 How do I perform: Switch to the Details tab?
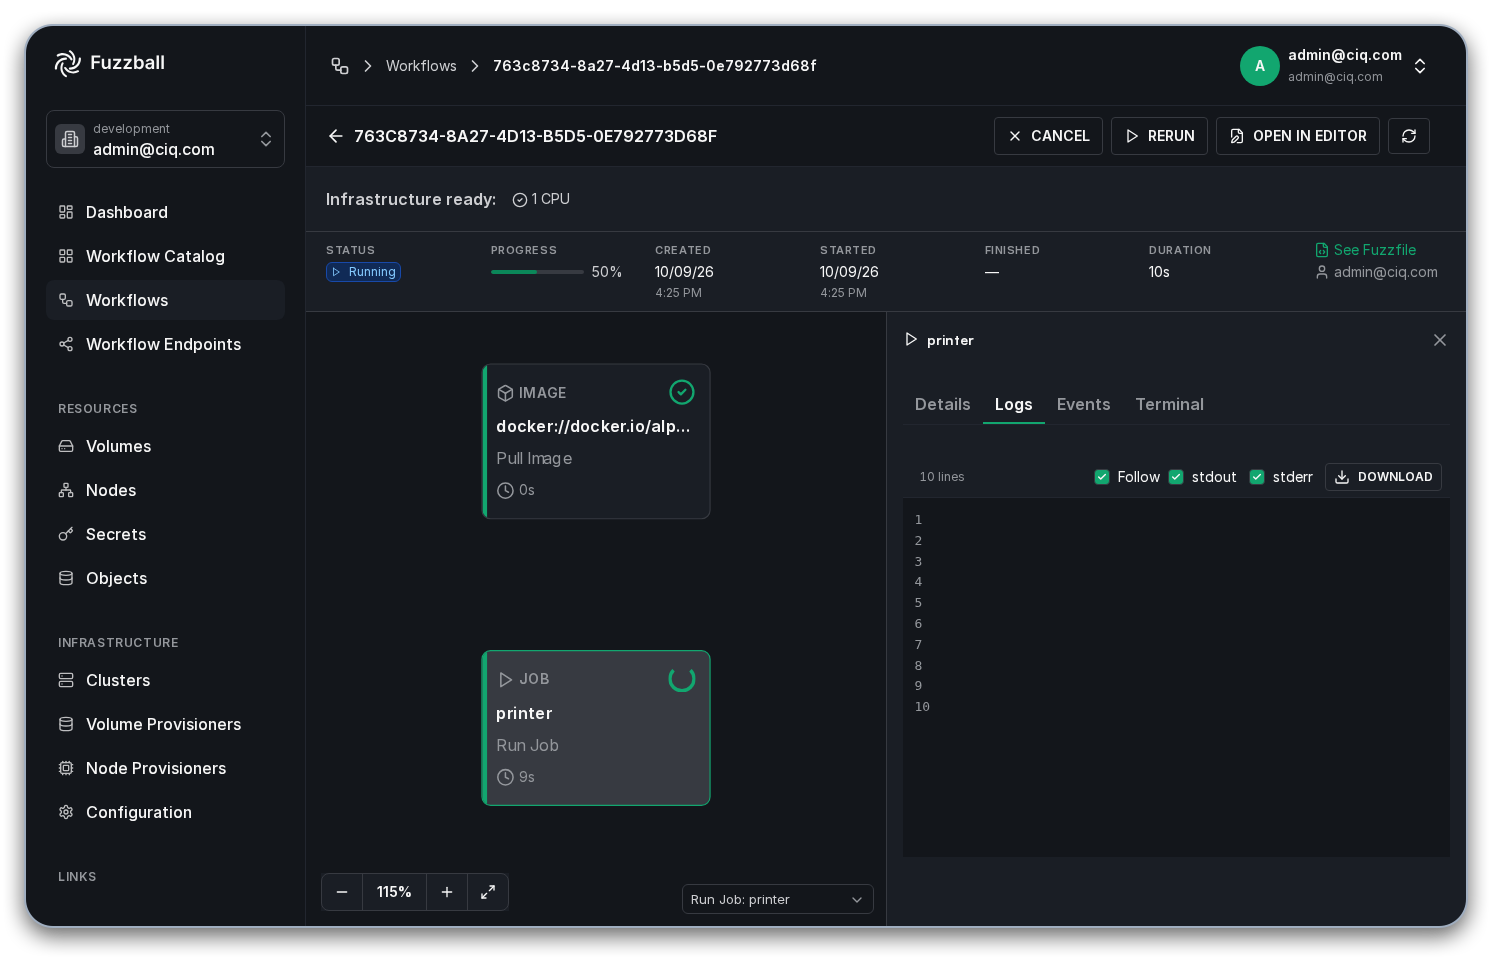click(x=943, y=404)
